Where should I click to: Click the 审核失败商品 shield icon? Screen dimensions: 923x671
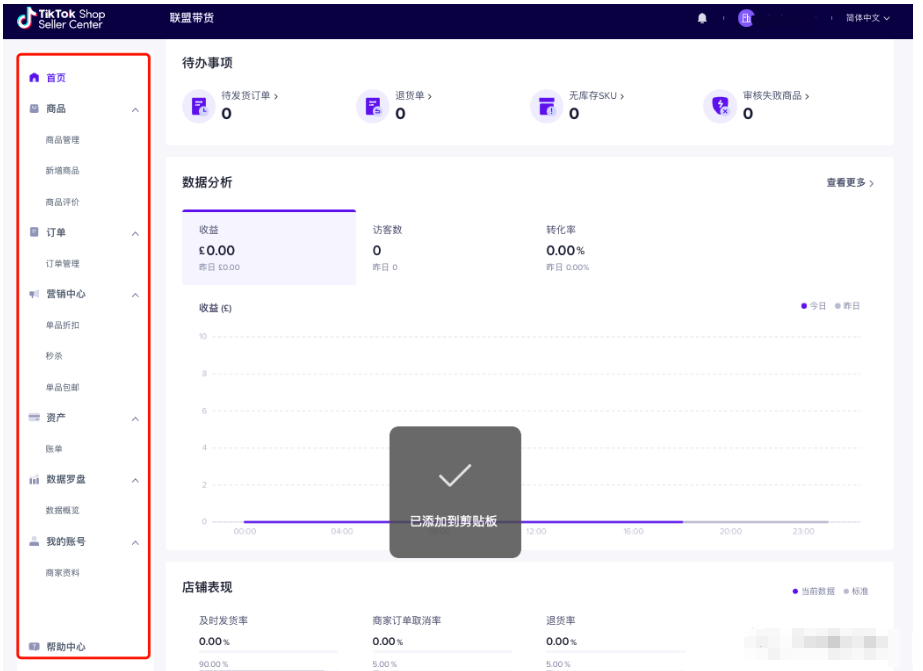point(720,105)
